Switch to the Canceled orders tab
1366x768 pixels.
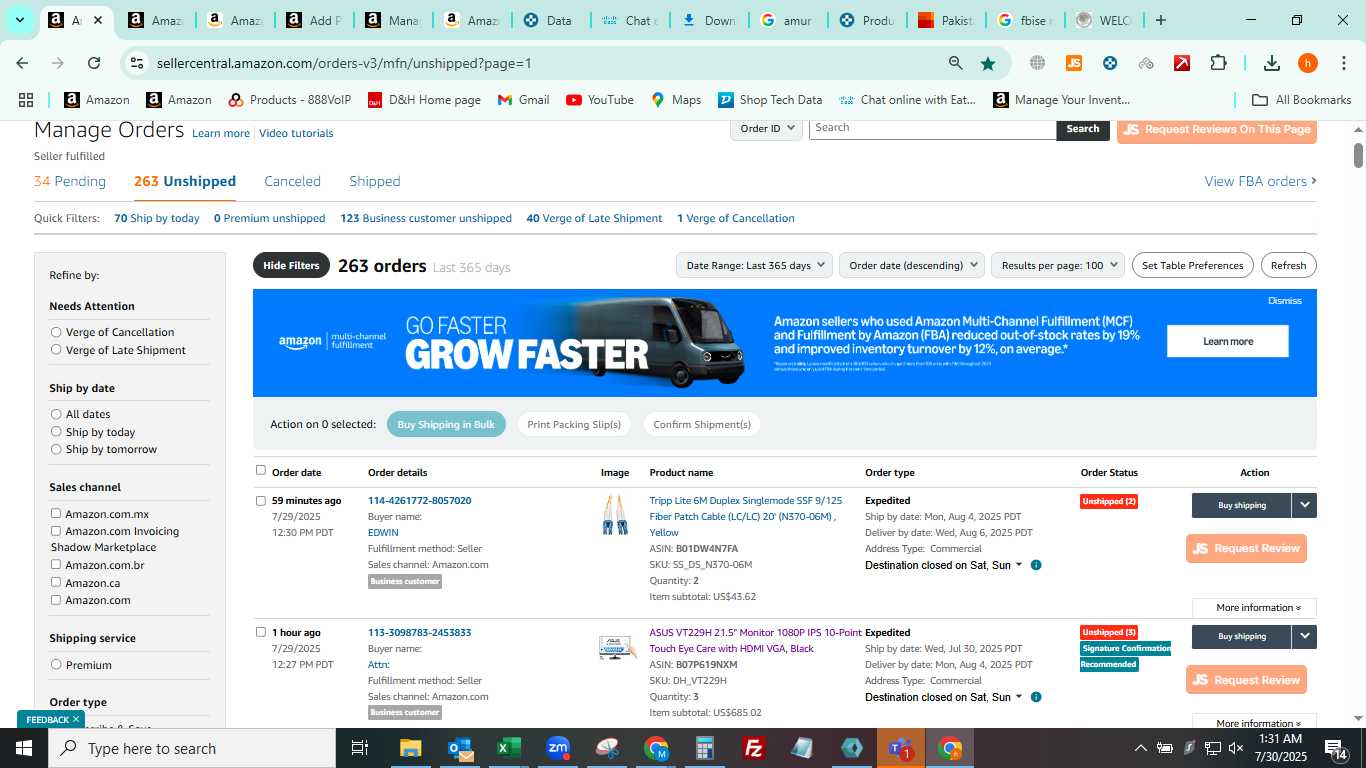coord(292,181)
